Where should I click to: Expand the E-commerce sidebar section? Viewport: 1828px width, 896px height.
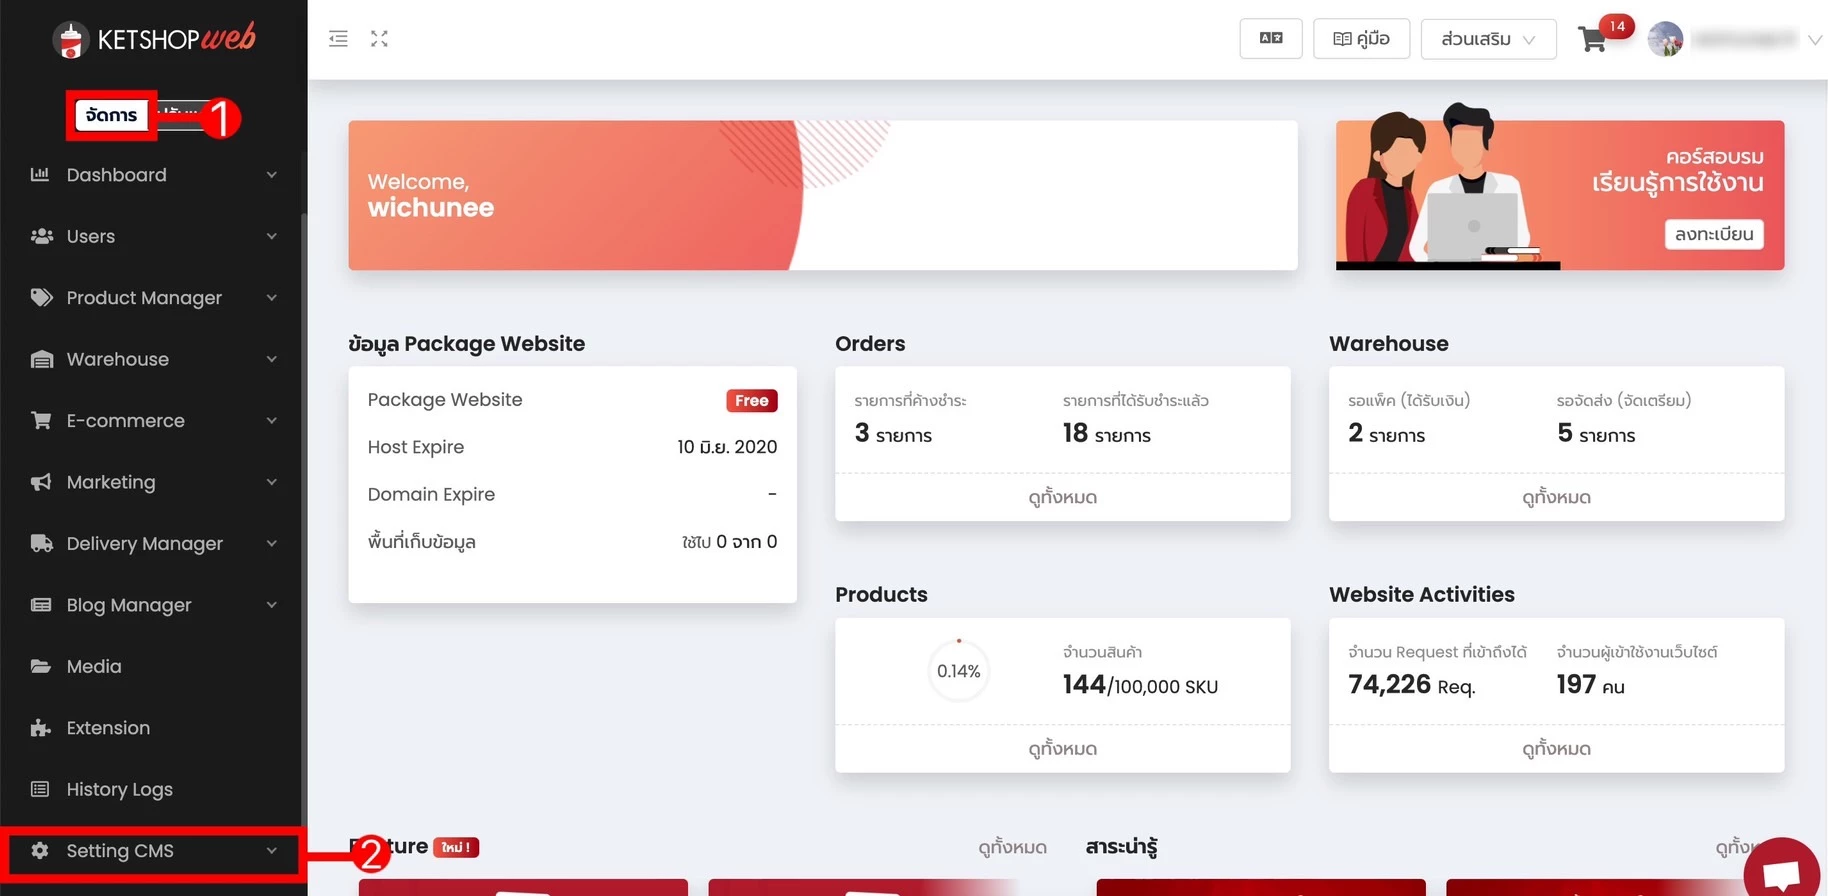[x=153, y=421]
